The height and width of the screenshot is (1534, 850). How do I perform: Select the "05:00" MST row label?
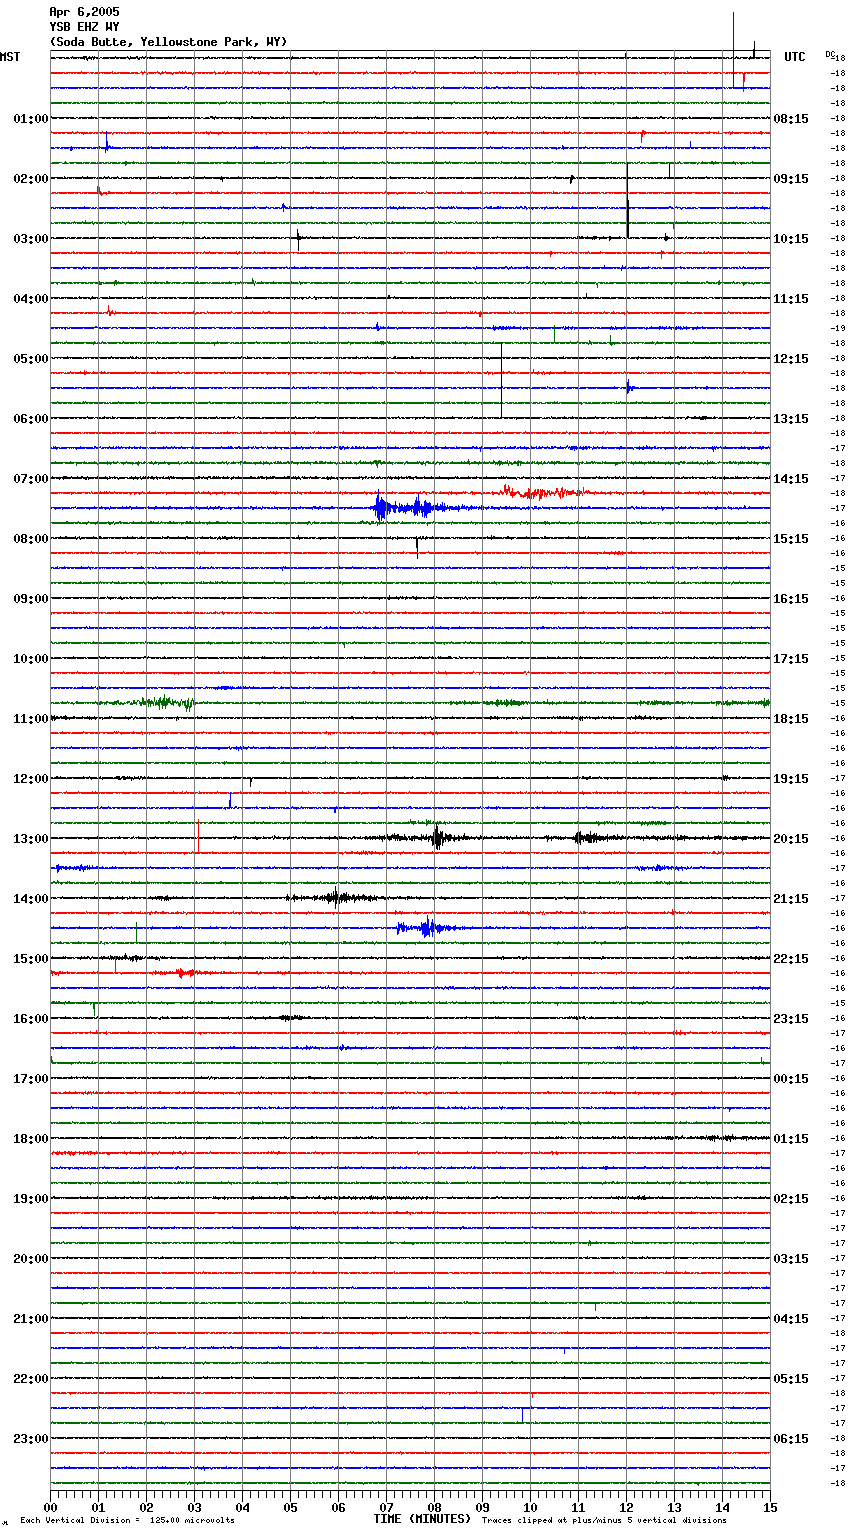31,359
